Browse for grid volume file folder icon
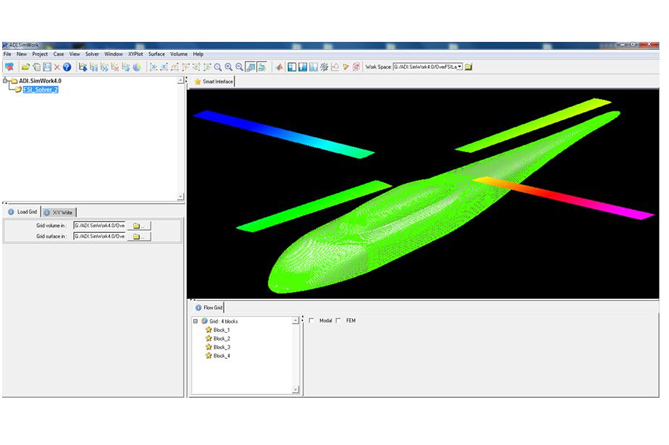Viewport: 669px width, 445px height. [138, 225]
